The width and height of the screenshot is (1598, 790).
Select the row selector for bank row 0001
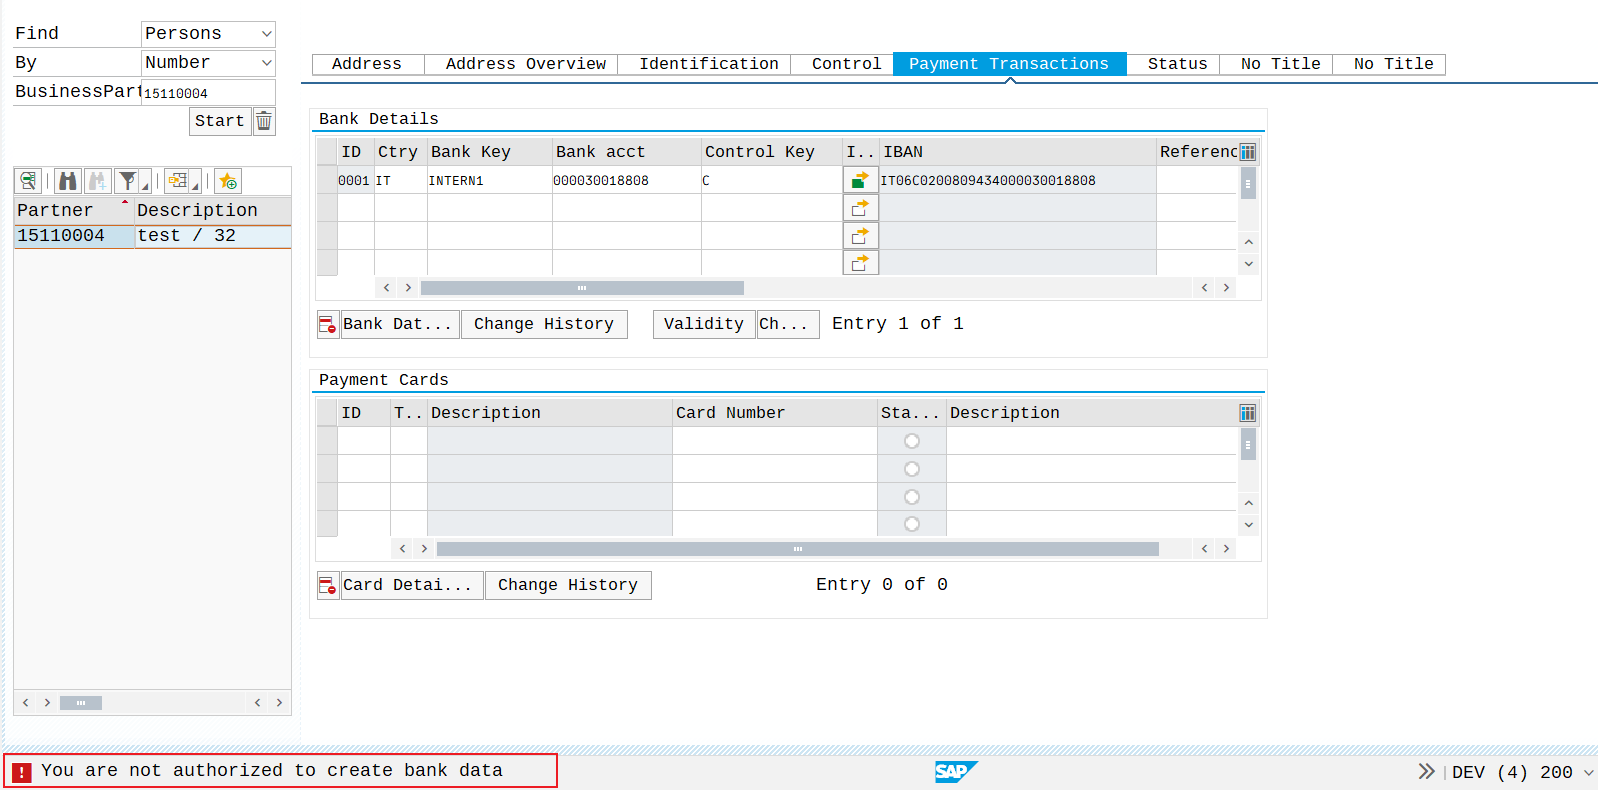point(327,180)
